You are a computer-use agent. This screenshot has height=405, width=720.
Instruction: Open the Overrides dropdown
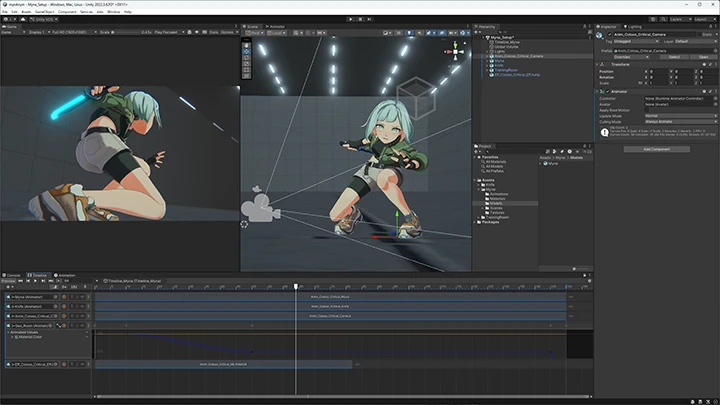(631, 57)
